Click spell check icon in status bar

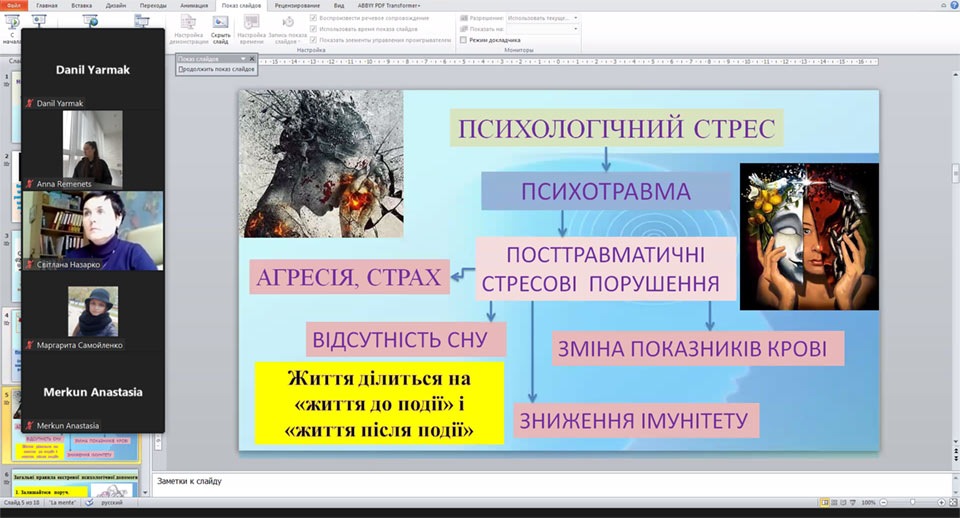(x=89, y=503)
